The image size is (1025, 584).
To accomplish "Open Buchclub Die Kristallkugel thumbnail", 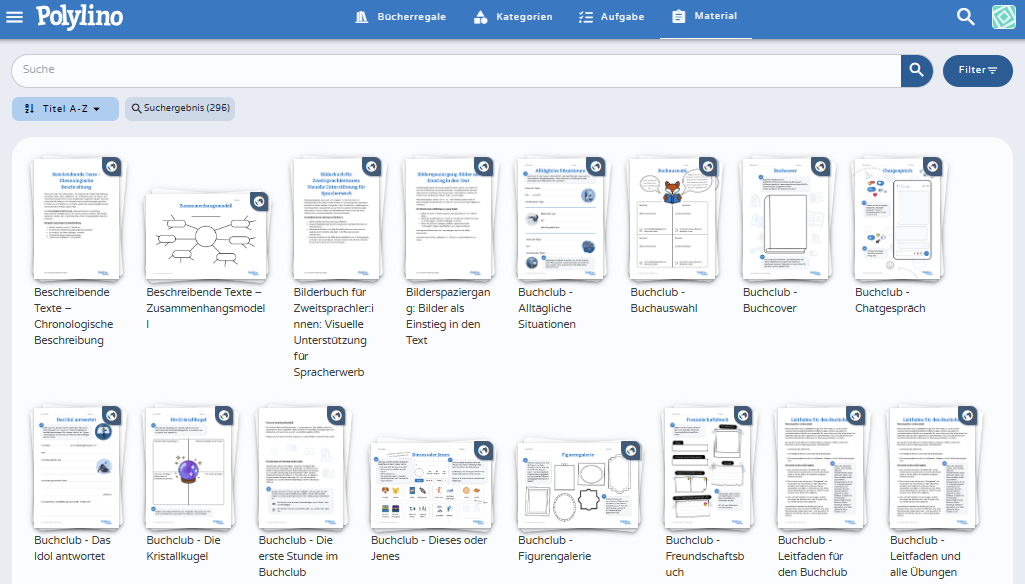I will click(x=190, y=468).
